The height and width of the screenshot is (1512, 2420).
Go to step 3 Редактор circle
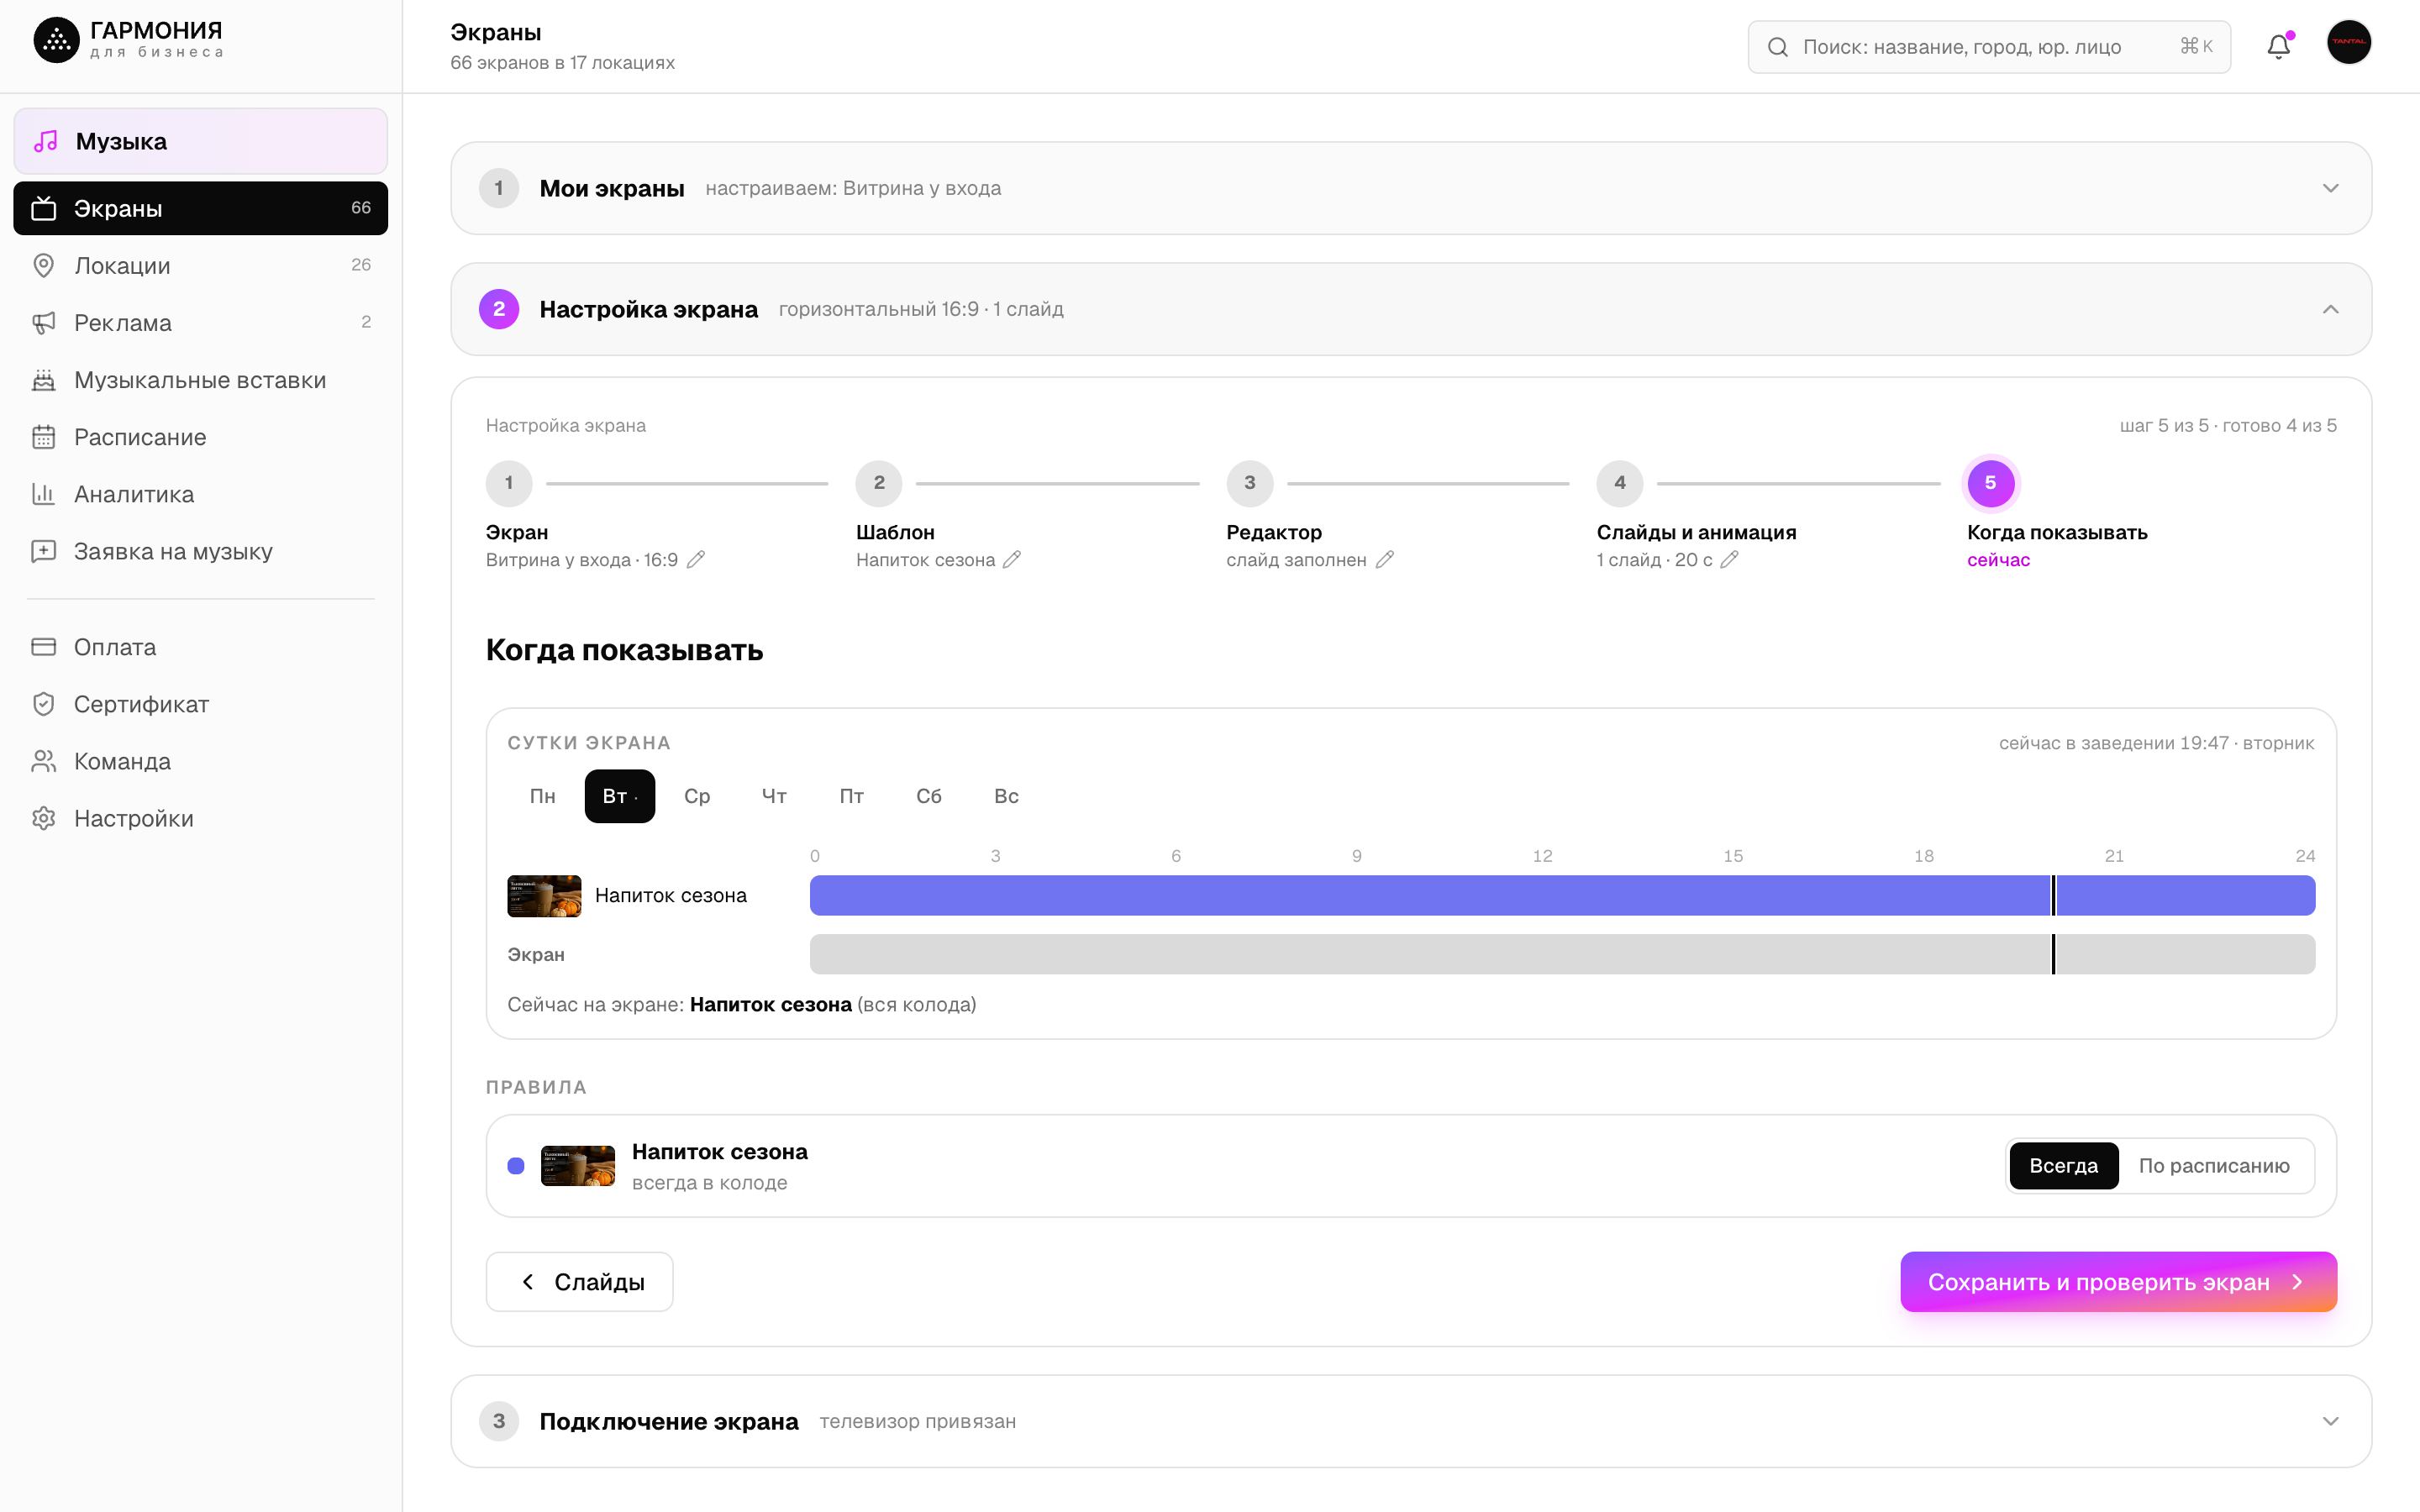[1249, 483]
